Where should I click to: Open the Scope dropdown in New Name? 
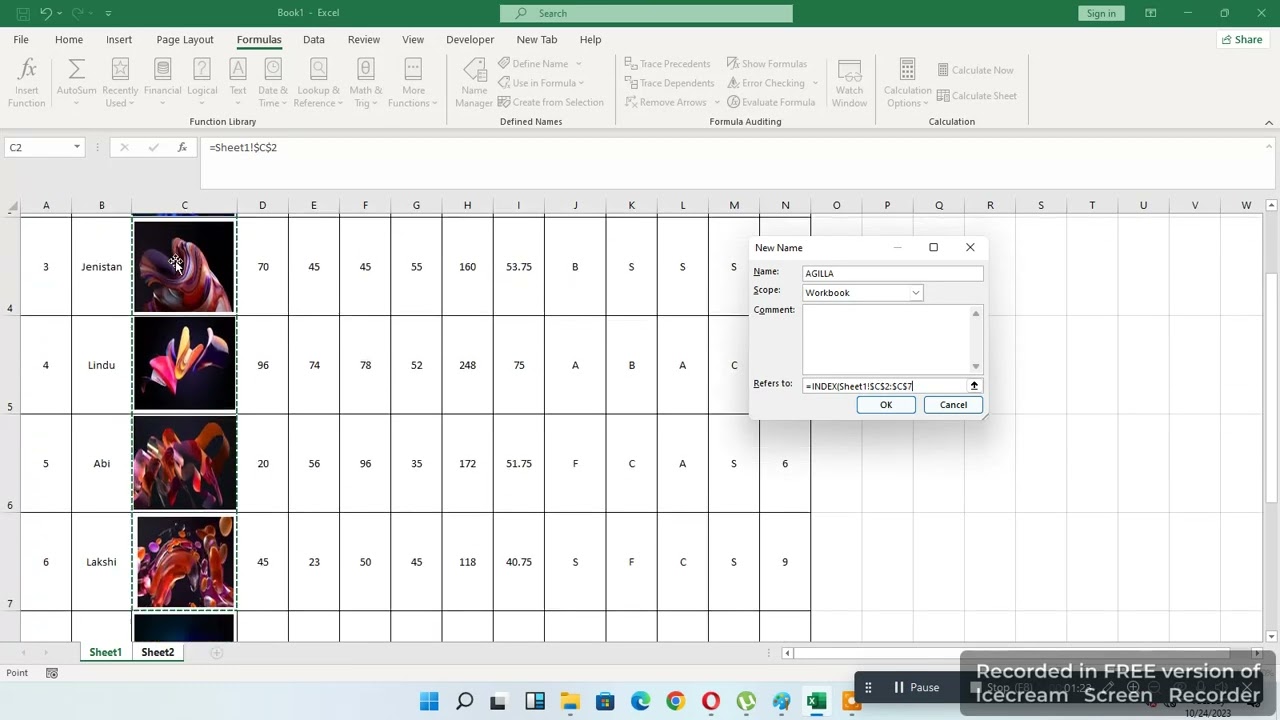click(x=915, y=293)
